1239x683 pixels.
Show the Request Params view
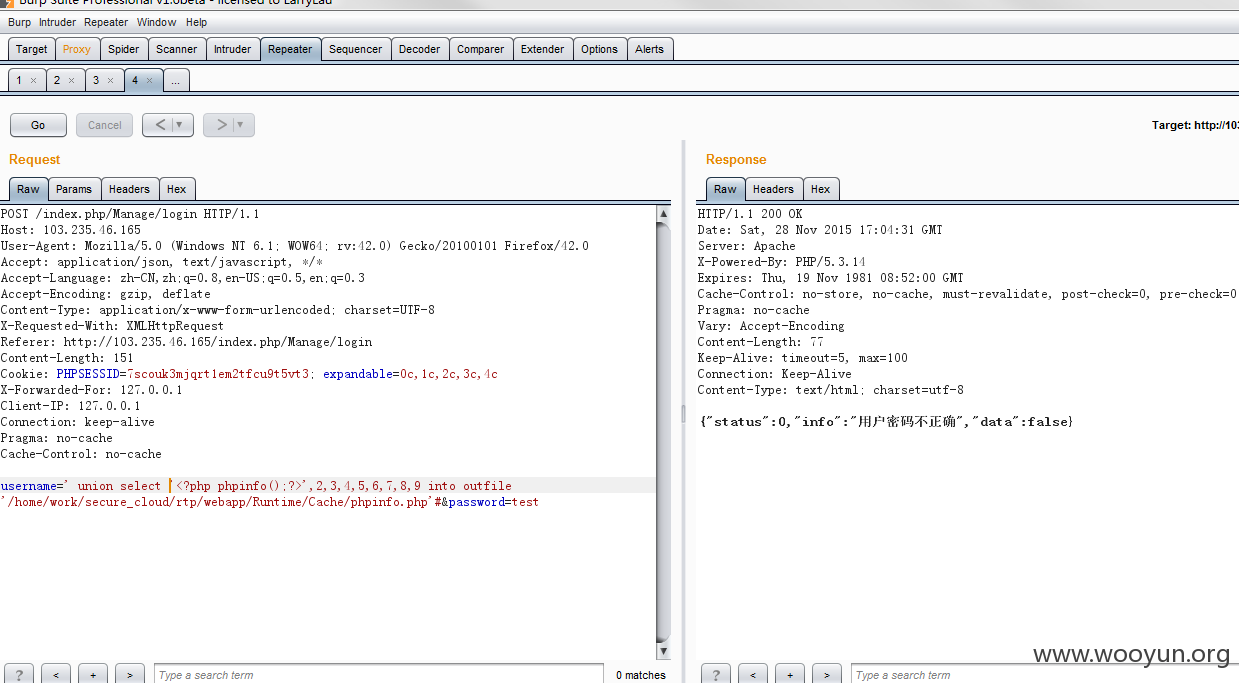(74, 189)
